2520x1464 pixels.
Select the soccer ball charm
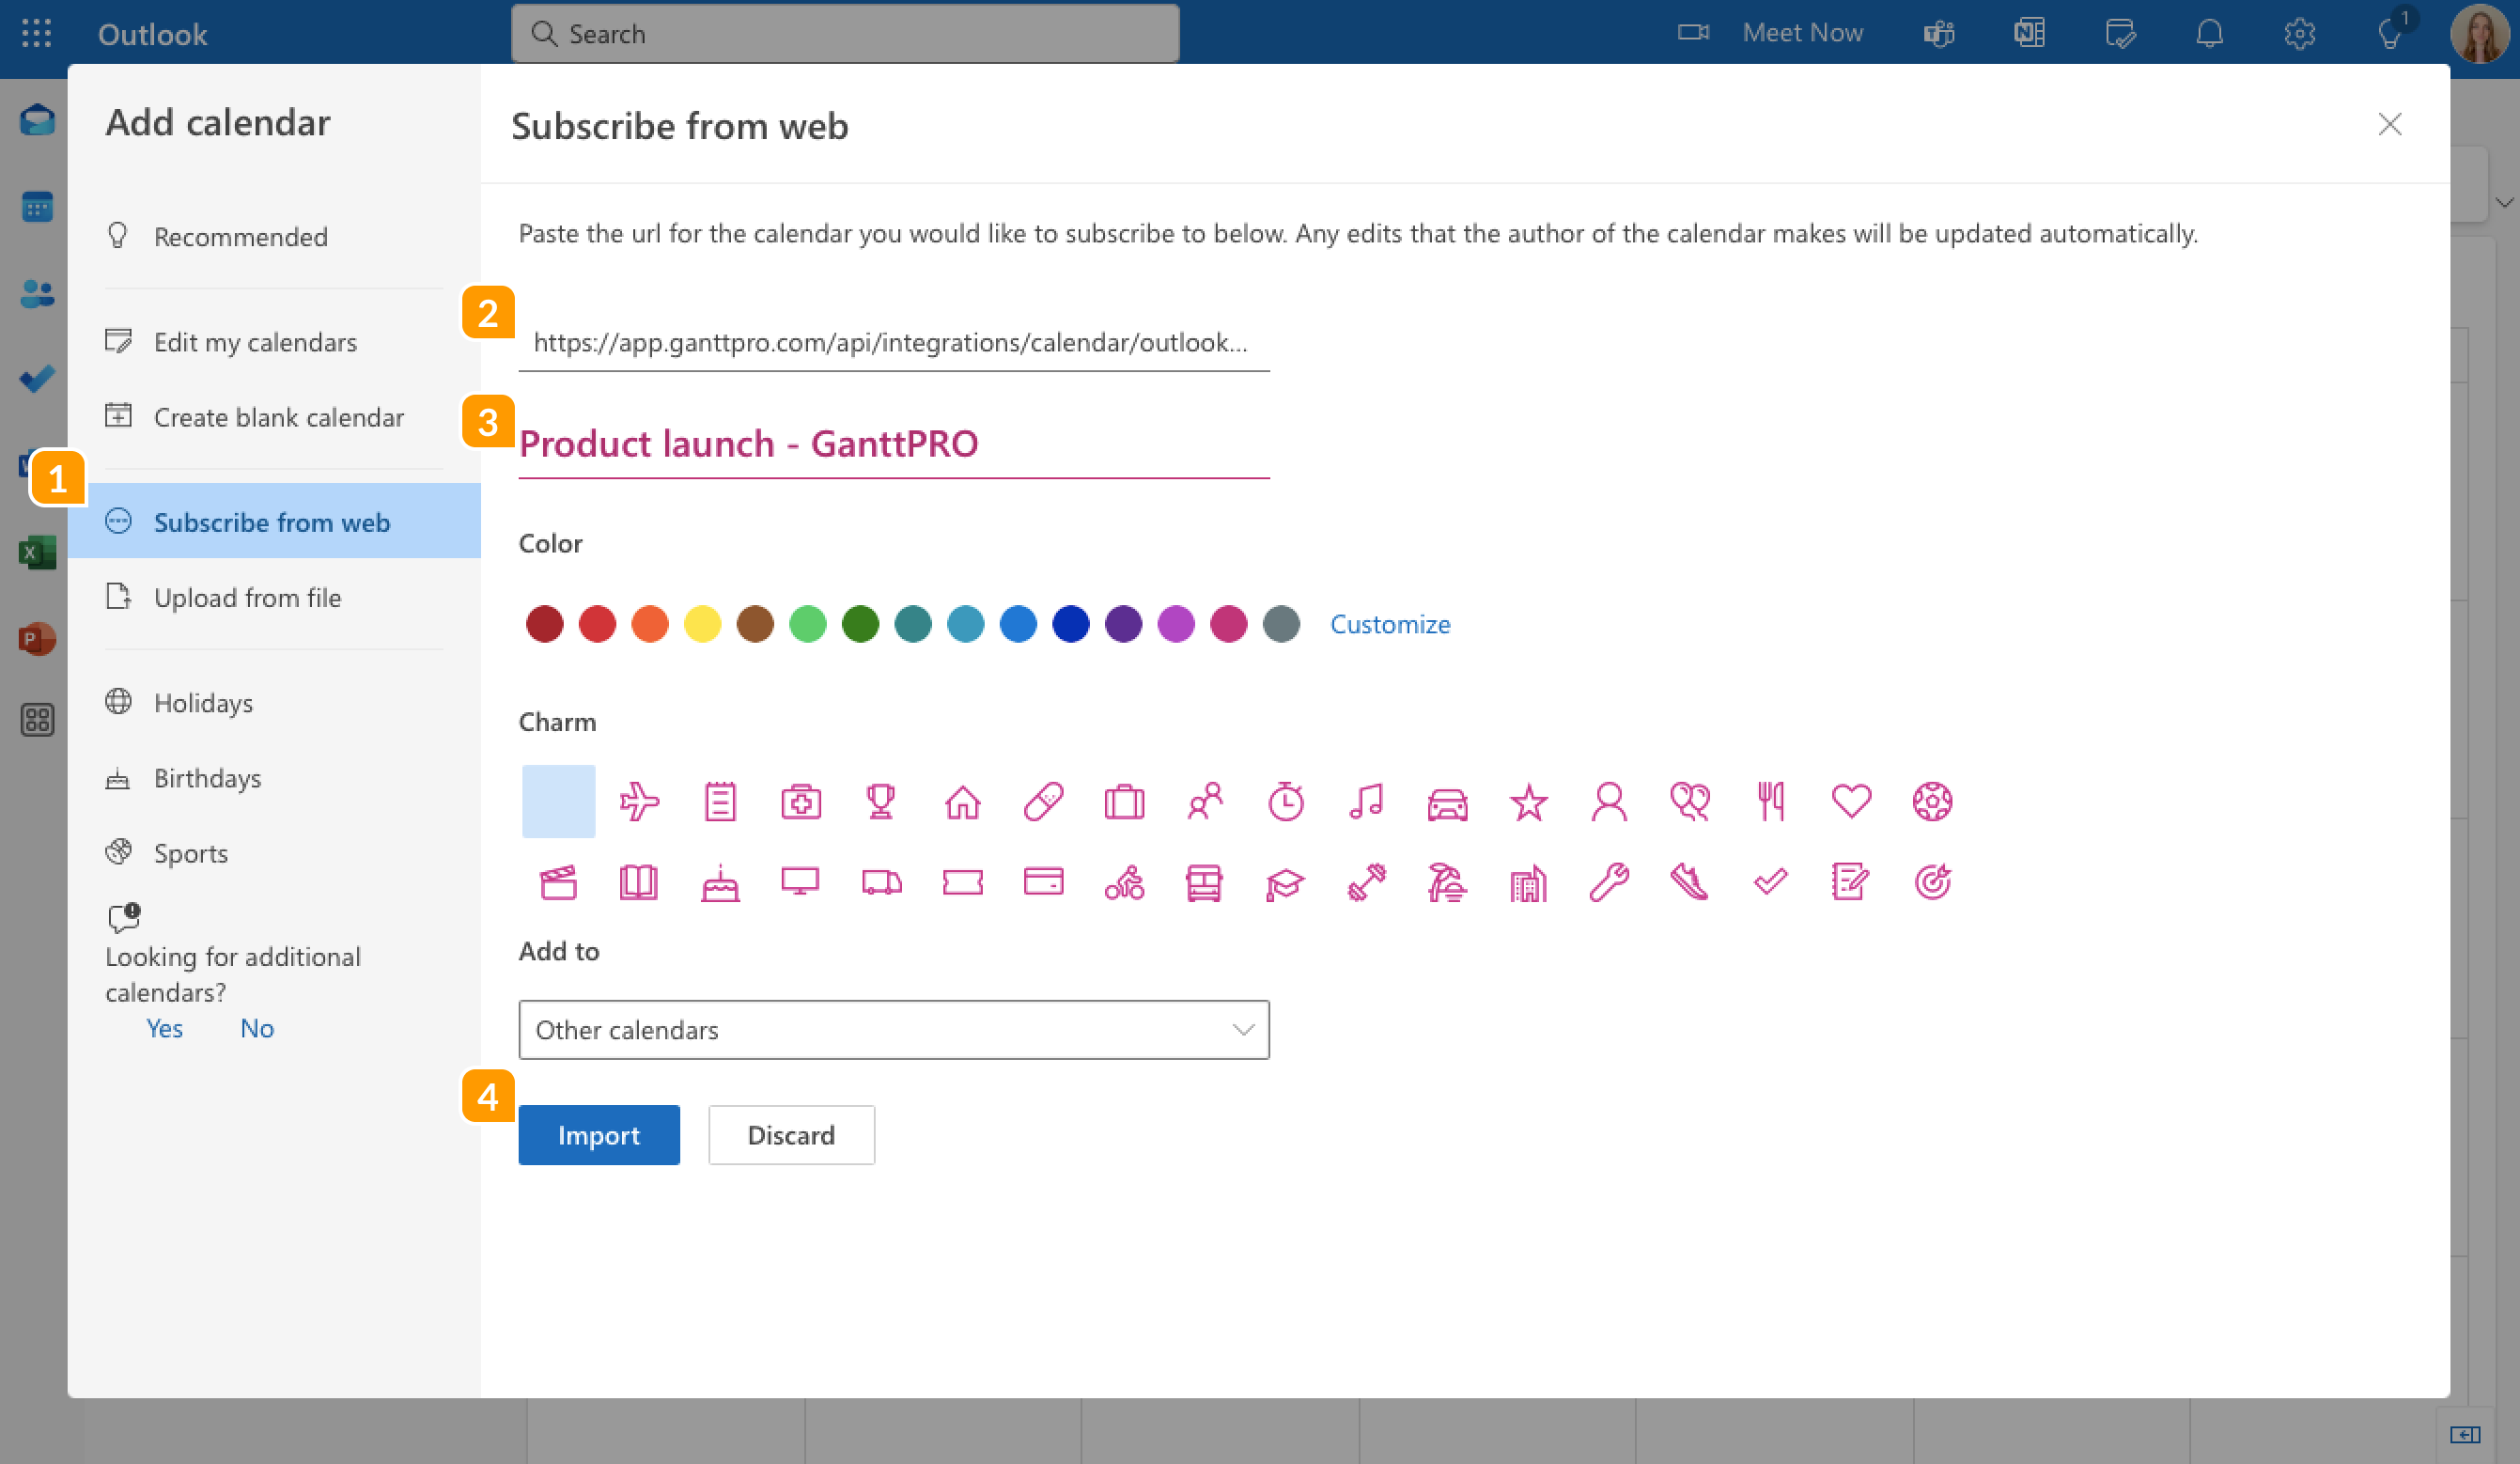pyautogui.click(x=1933, y=801)
